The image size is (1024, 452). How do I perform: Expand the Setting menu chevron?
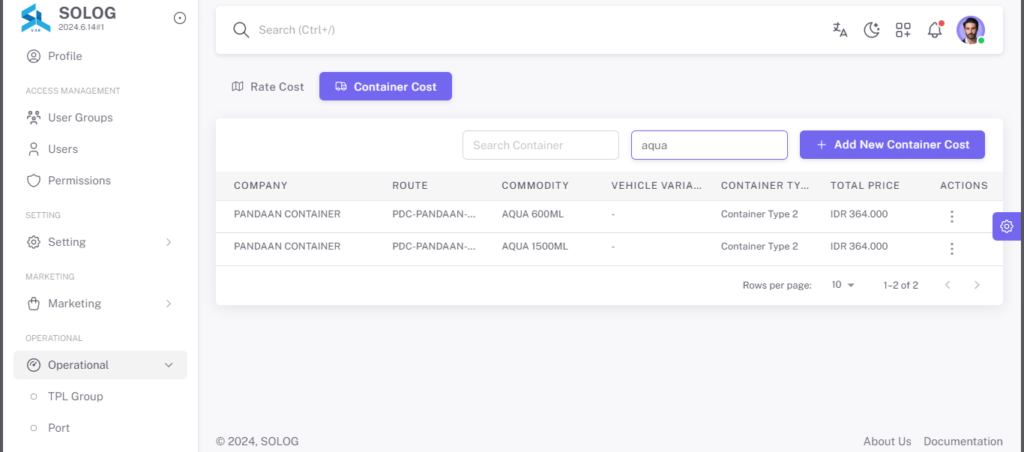click(168, 242)
